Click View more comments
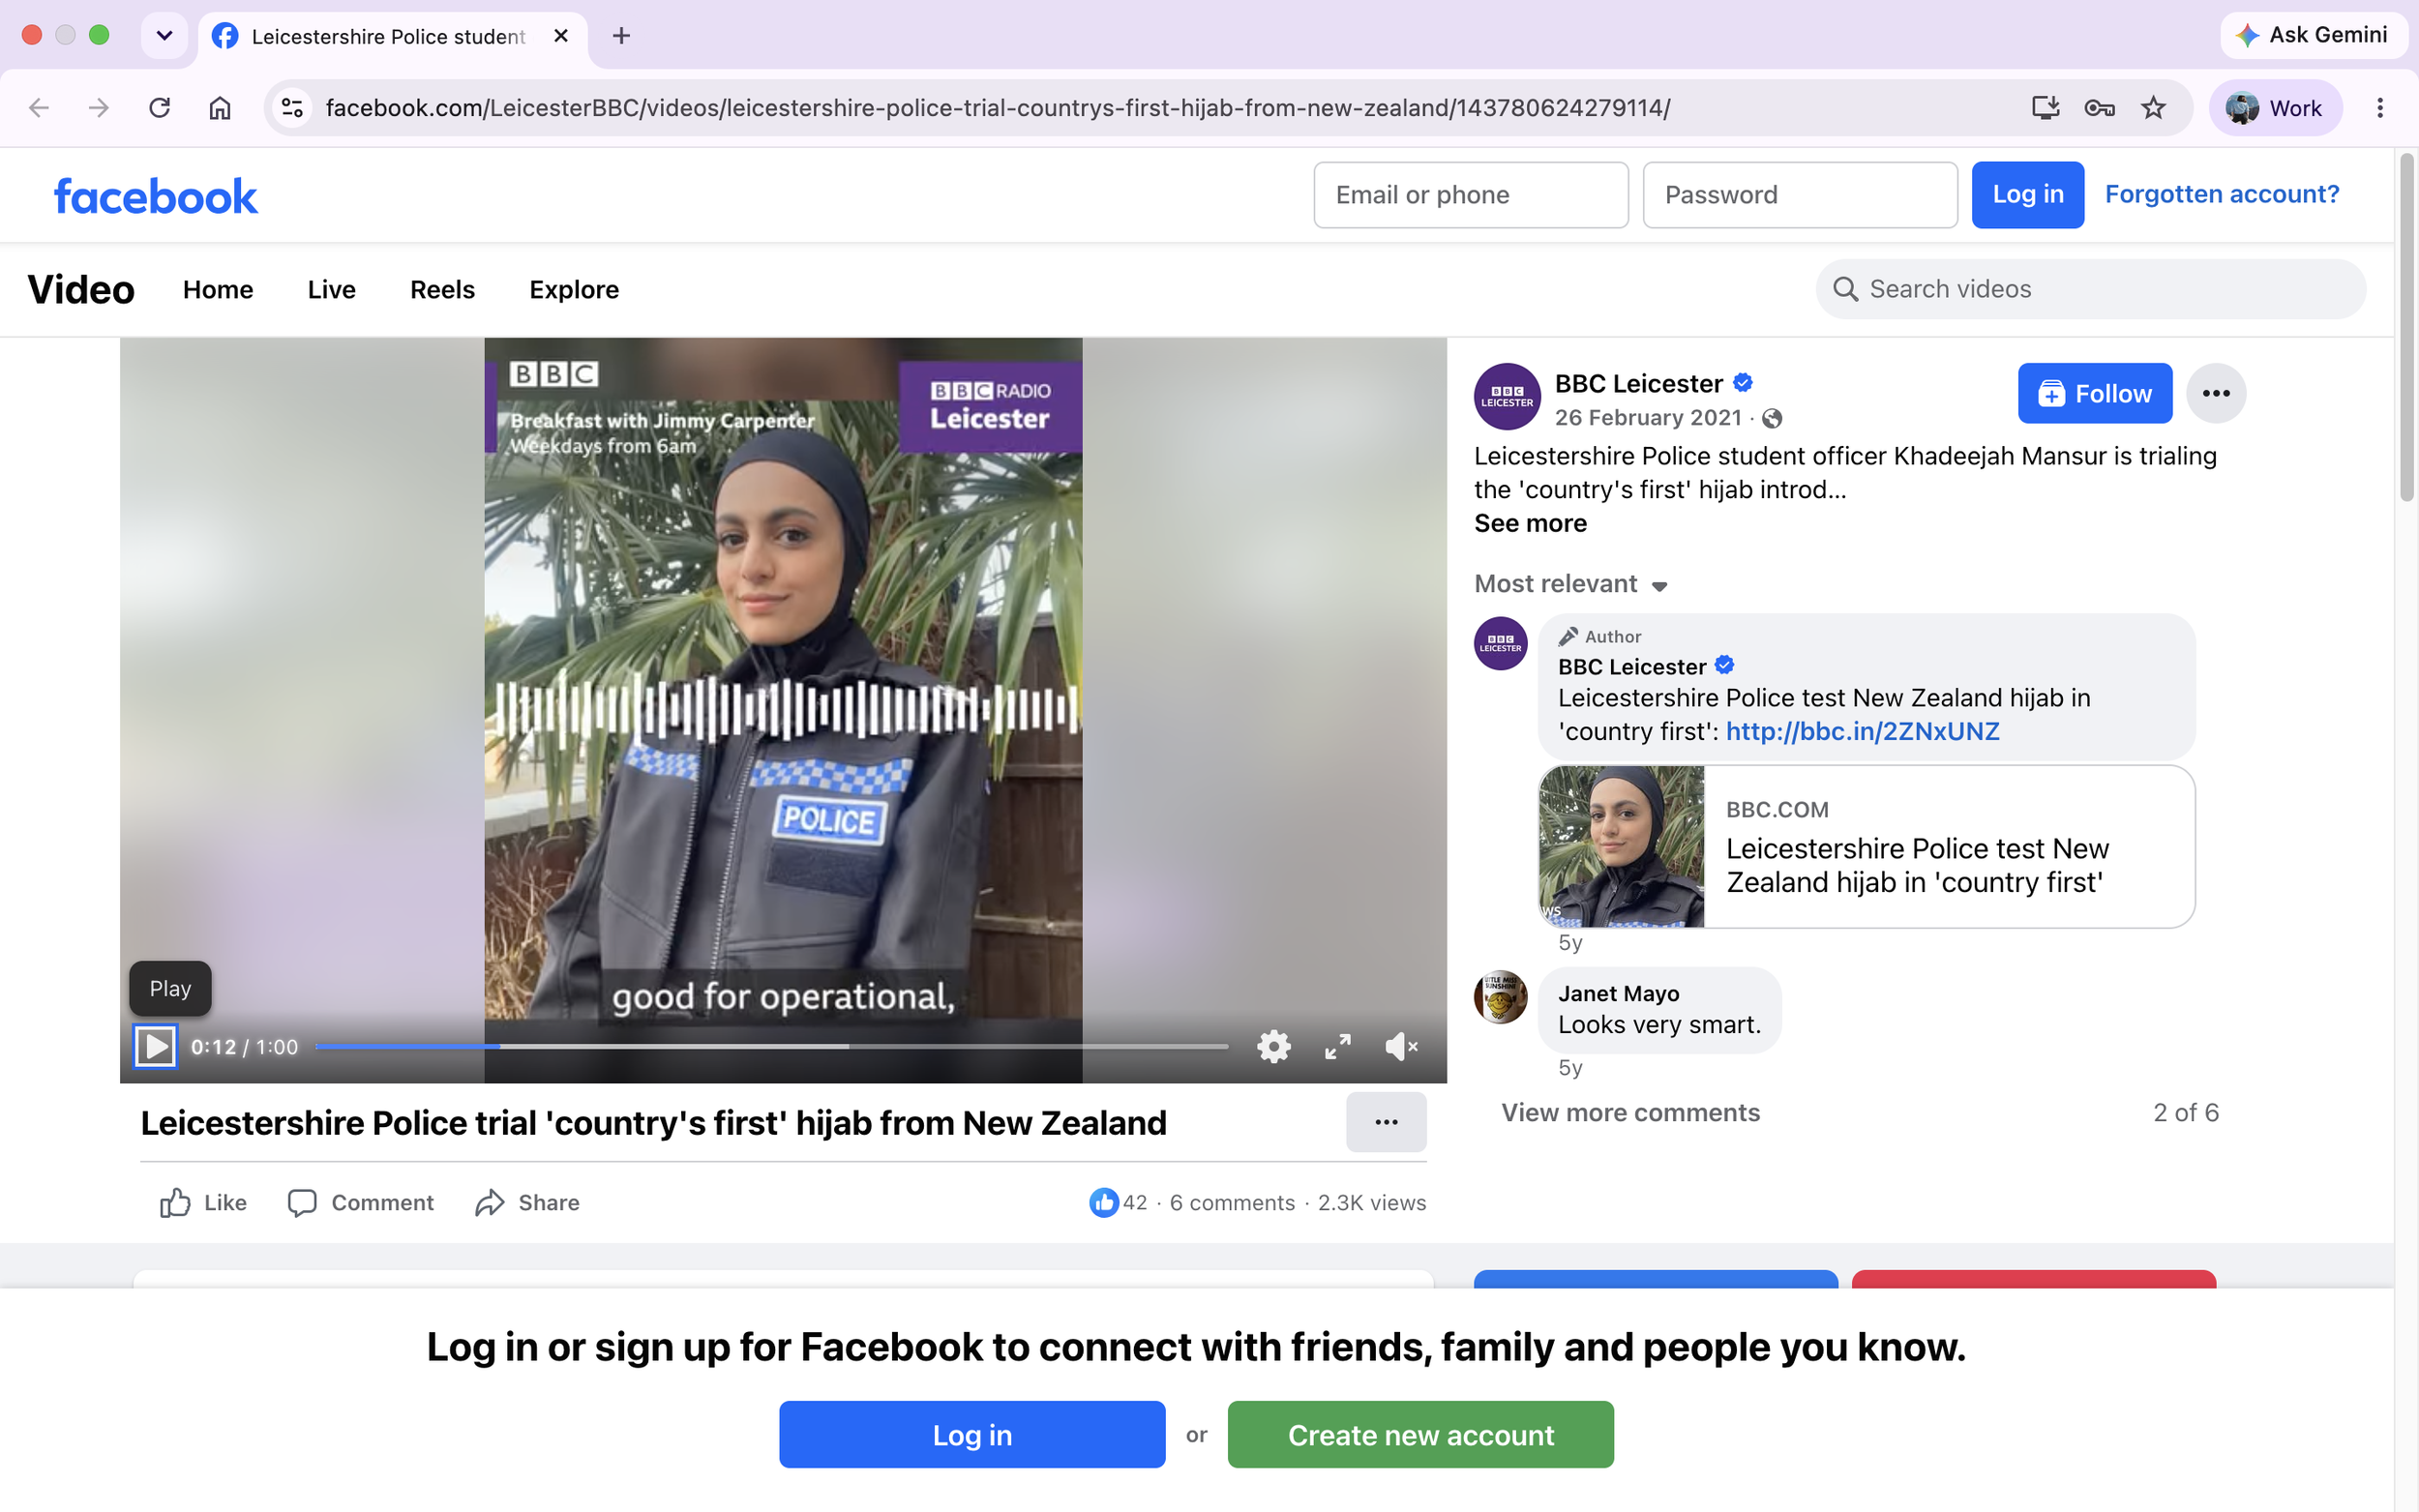 pyautogui.click(x=1630, y=1112)
